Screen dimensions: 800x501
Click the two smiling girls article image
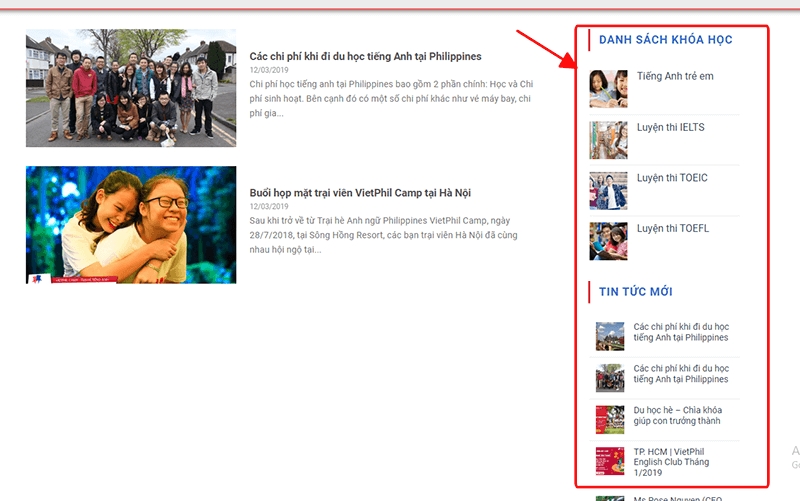[x=131, y=224]
